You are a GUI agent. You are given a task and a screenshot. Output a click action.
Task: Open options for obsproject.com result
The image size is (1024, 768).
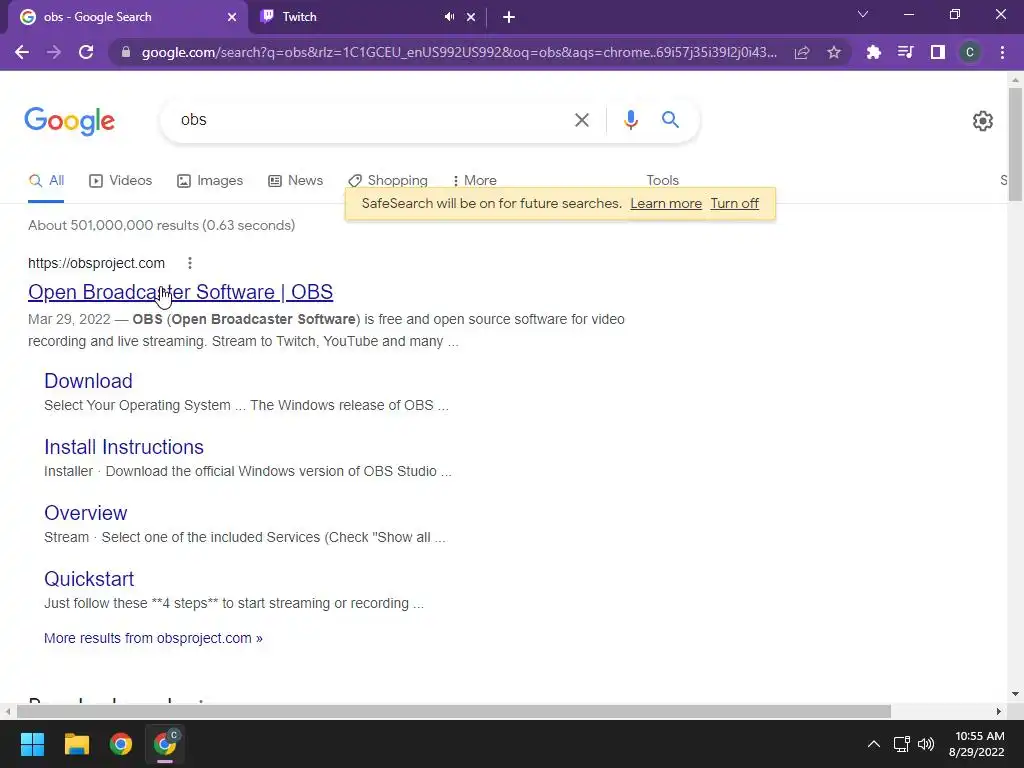[189, 263]
